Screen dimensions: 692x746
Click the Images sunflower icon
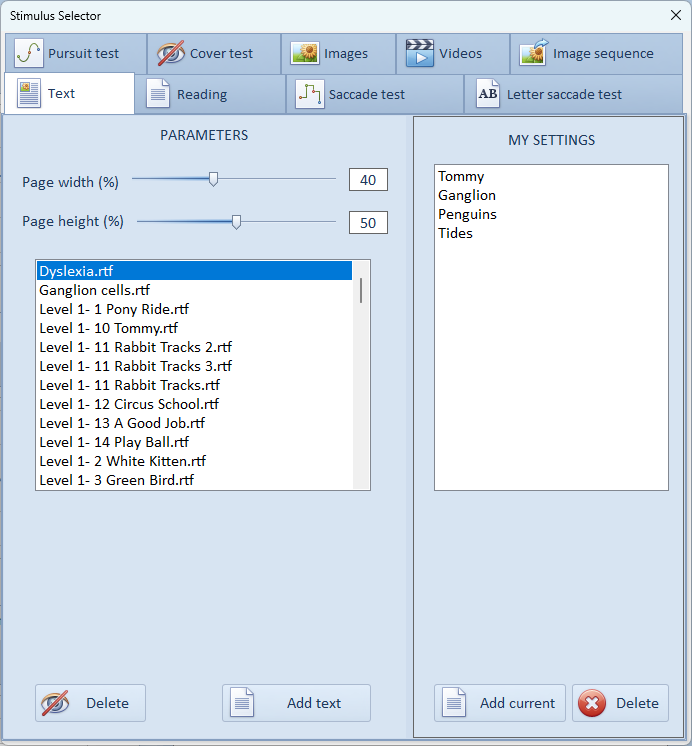305,53
